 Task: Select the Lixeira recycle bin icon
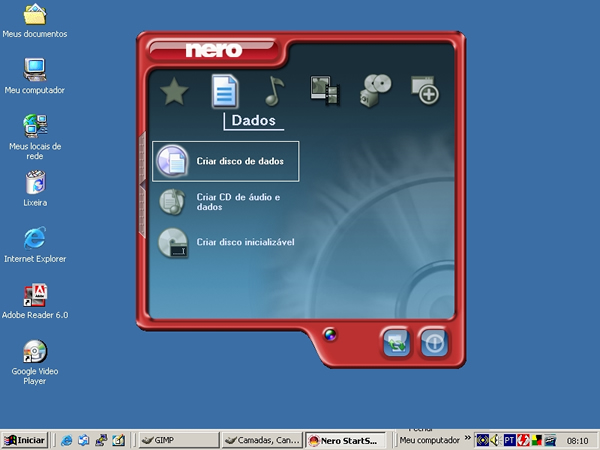35,189
